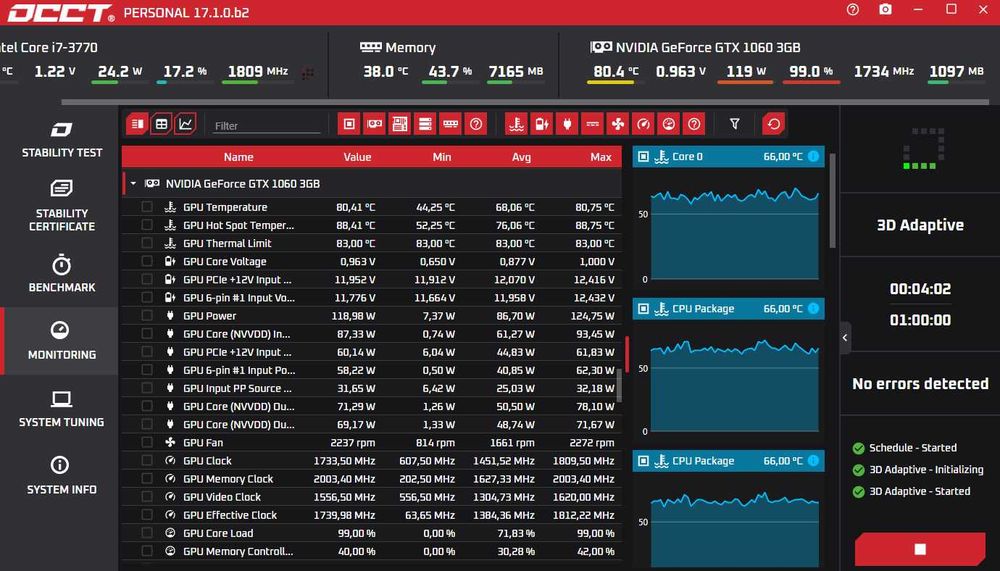
Task: Toggle the power plug sensor filter
Action: pos(567,124)
